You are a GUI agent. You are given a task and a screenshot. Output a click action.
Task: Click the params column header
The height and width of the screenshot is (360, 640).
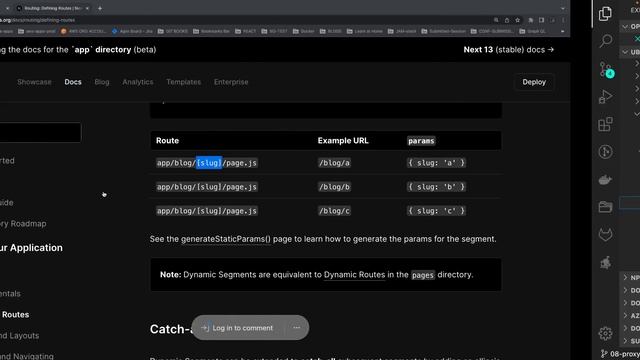click(421, 141)
